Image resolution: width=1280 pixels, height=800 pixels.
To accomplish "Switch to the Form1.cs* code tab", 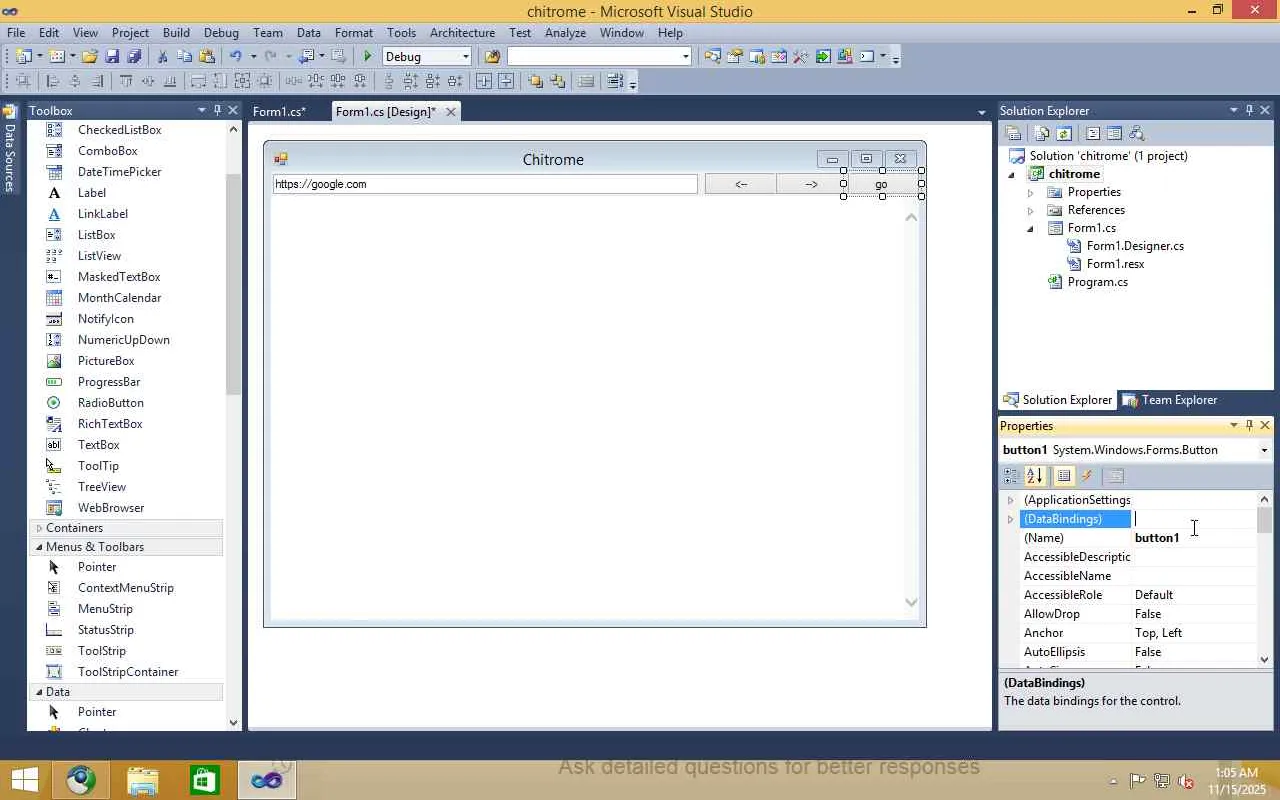I will (x=280, y=112).
